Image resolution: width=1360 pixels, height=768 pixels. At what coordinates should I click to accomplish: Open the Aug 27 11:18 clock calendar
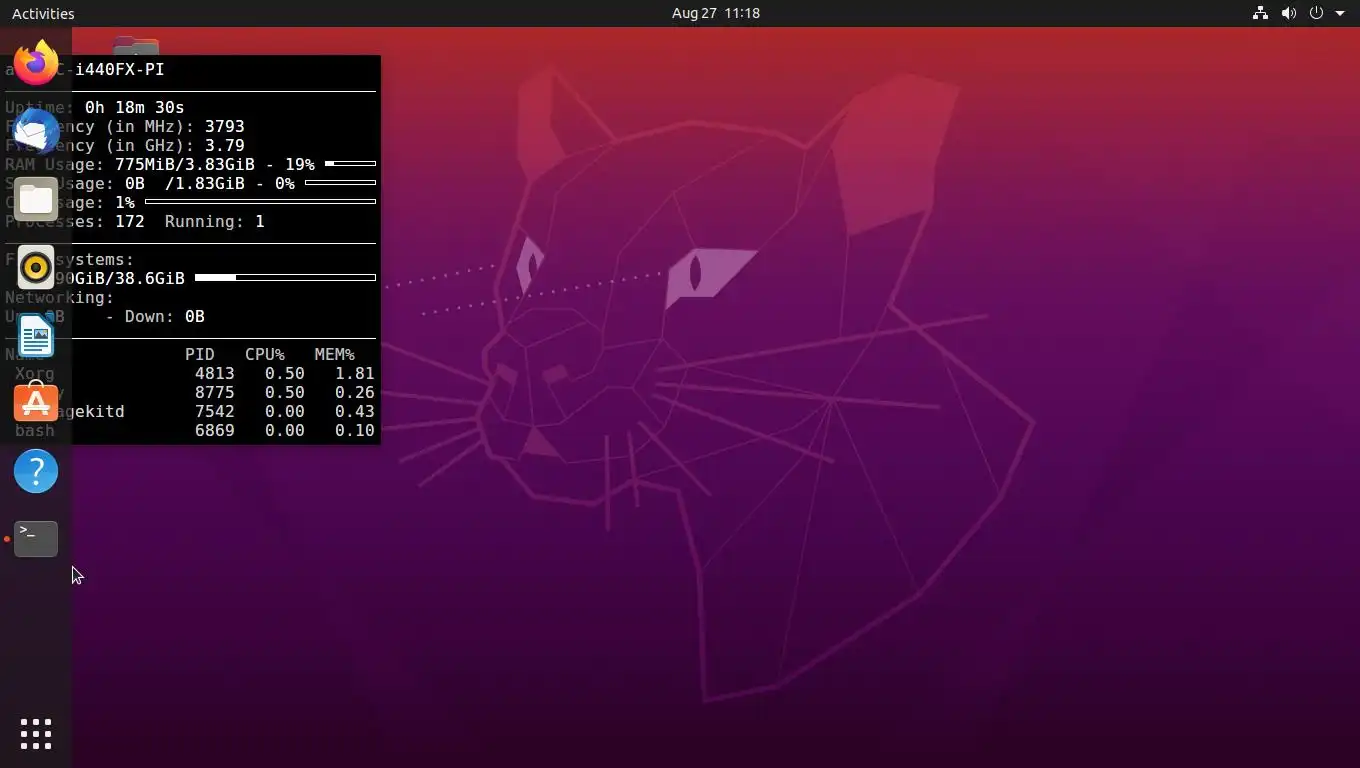click(x=716, y=13)
